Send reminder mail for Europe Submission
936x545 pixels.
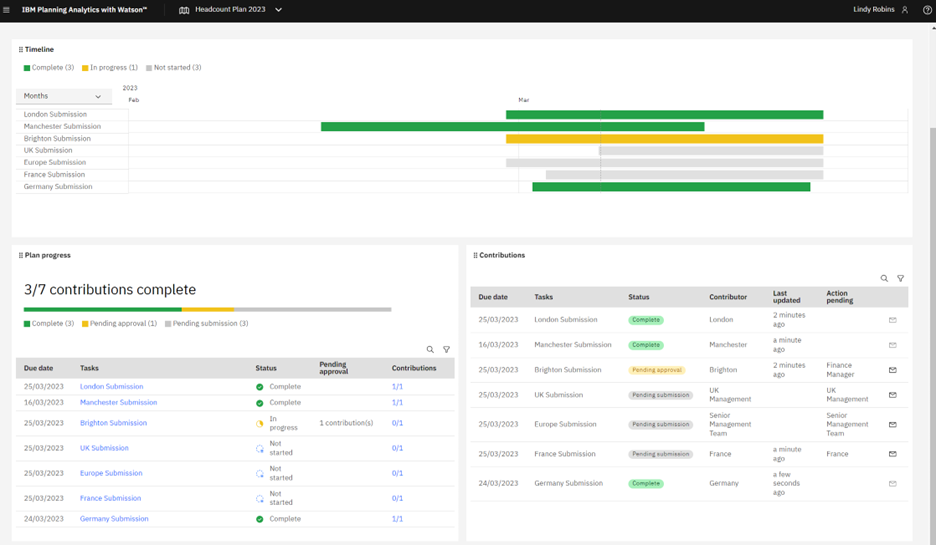[892, 425]
